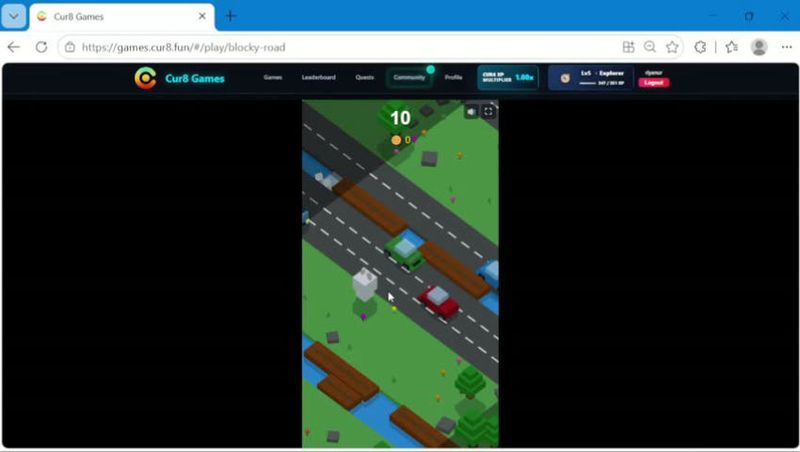Viewport: 800px width, 452px height.
Task: Click the user avatar in level card
Action: pos(565,78)
